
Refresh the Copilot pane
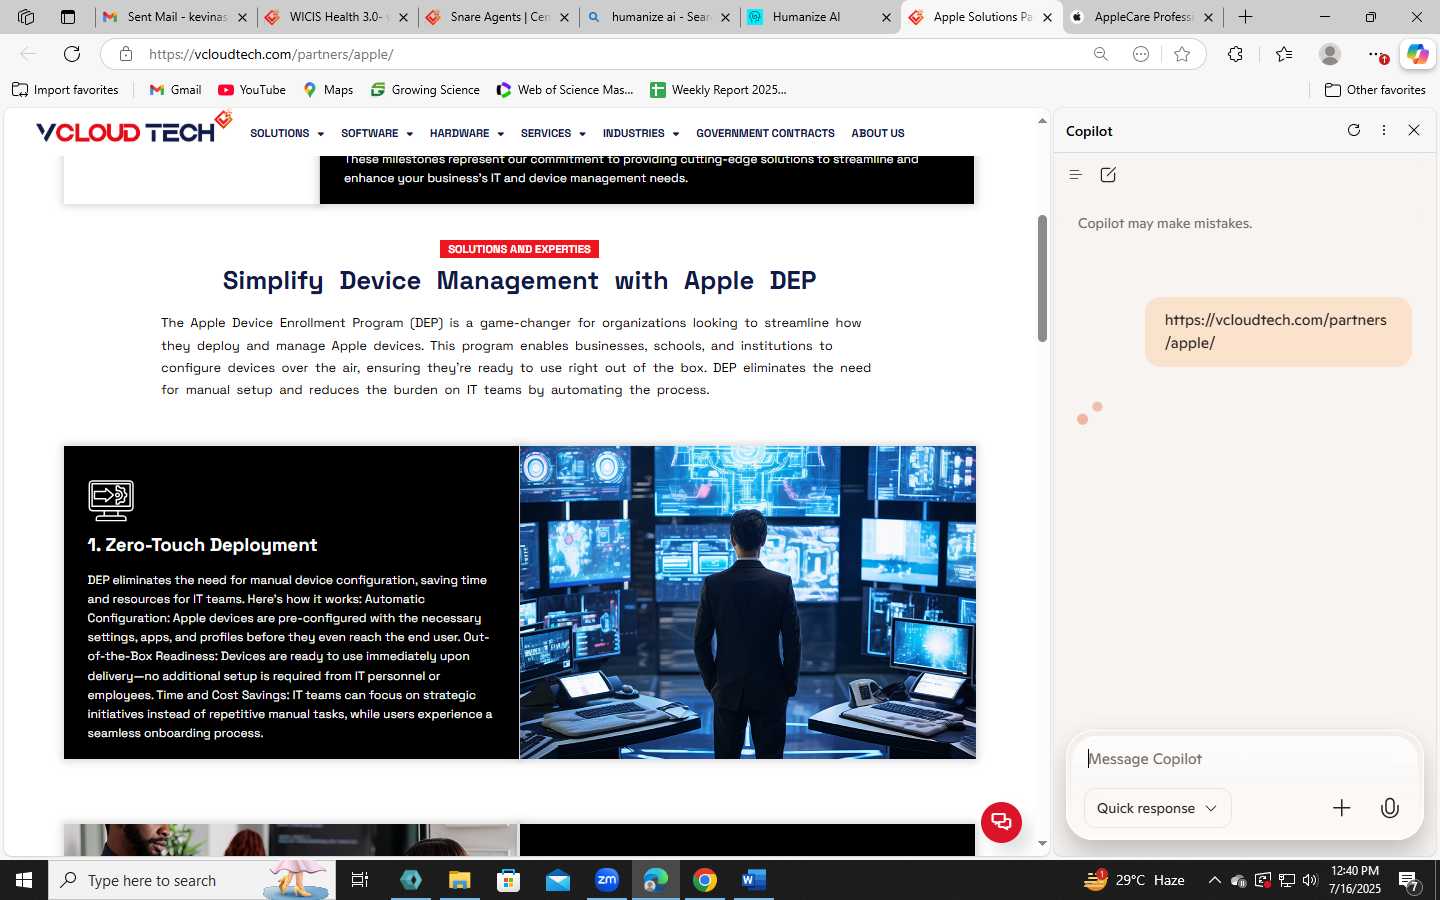[1354, 130]
